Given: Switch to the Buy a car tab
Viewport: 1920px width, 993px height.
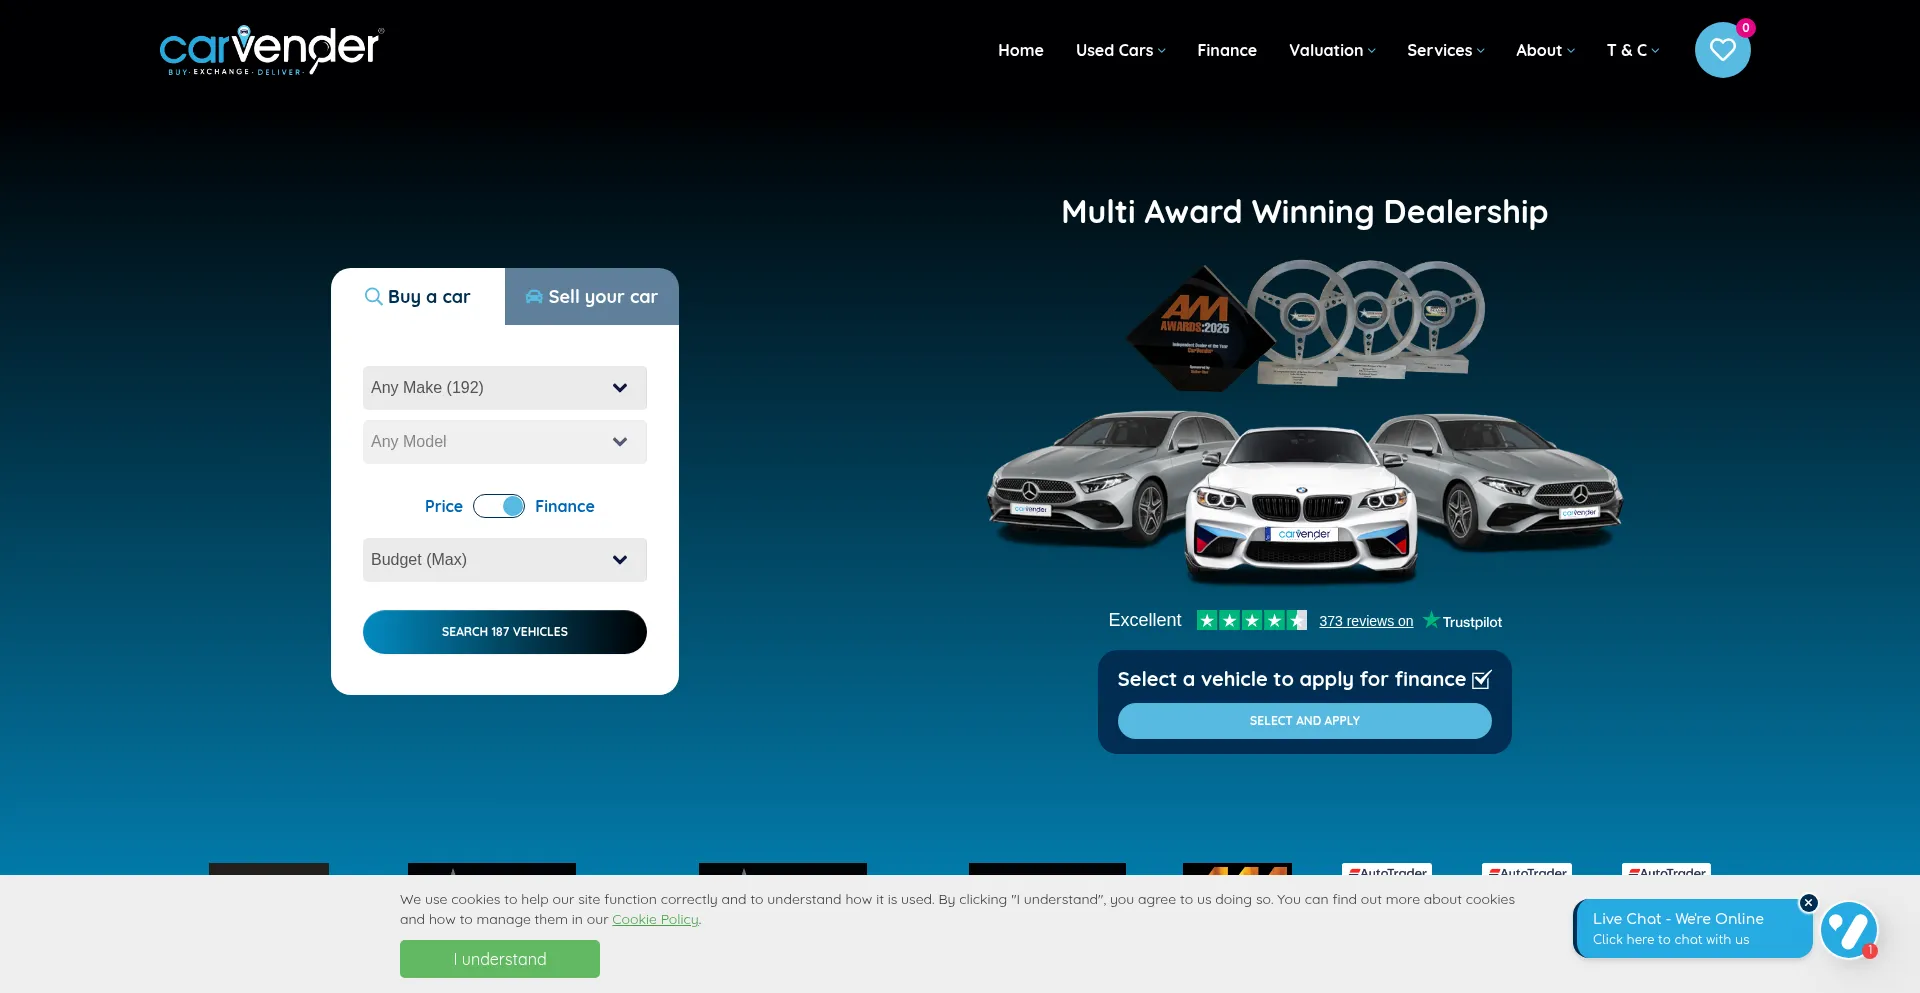Looking at the screenshot, I should tap(418, 297).
